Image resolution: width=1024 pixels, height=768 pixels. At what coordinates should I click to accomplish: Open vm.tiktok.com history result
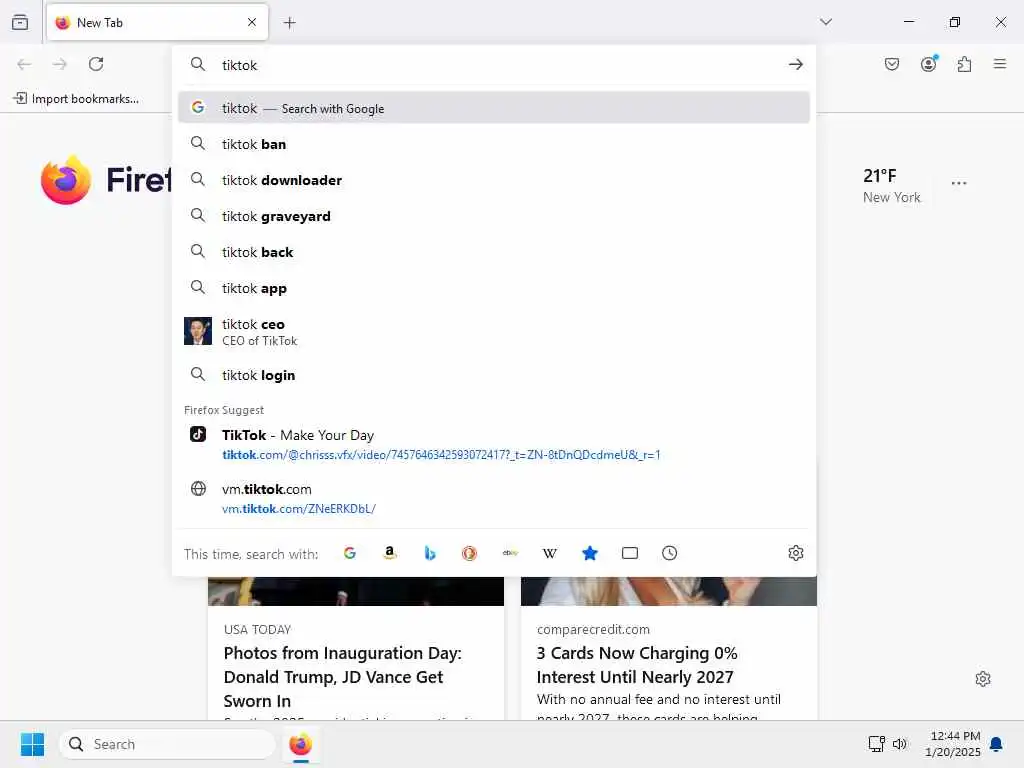(494, 498)
